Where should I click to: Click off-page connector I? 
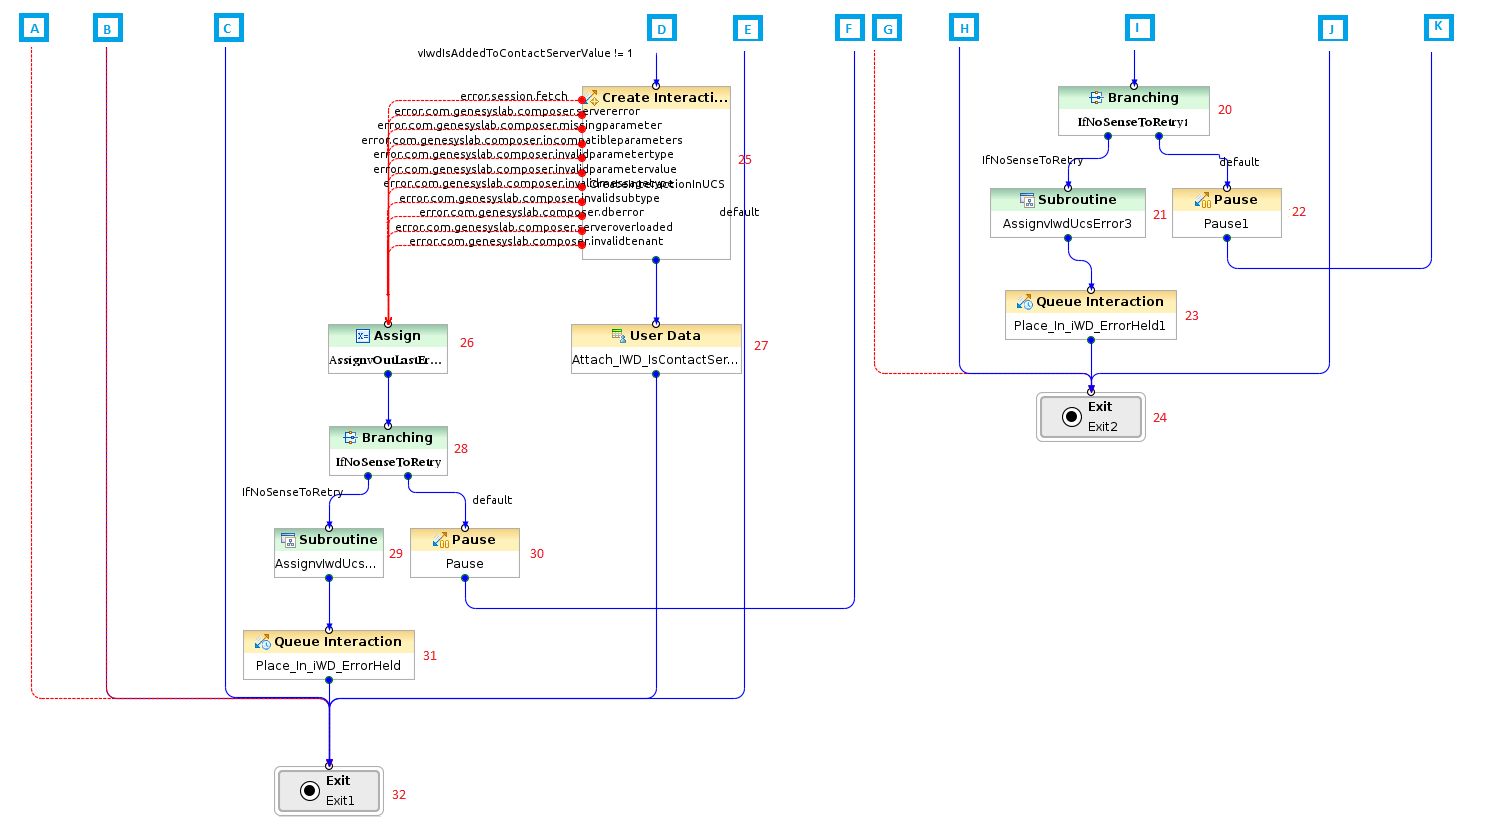(1138, 28)
